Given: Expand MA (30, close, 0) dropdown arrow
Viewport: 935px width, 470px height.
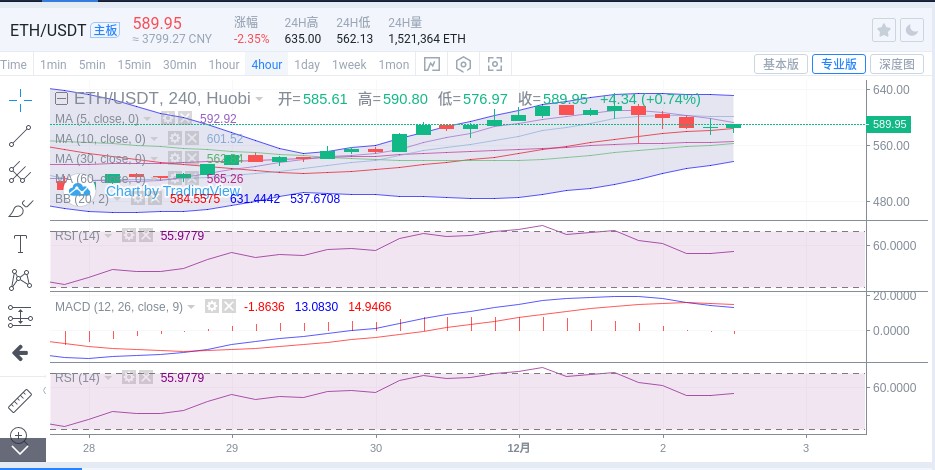Looking at the screenshot, I should coord(153,159).
